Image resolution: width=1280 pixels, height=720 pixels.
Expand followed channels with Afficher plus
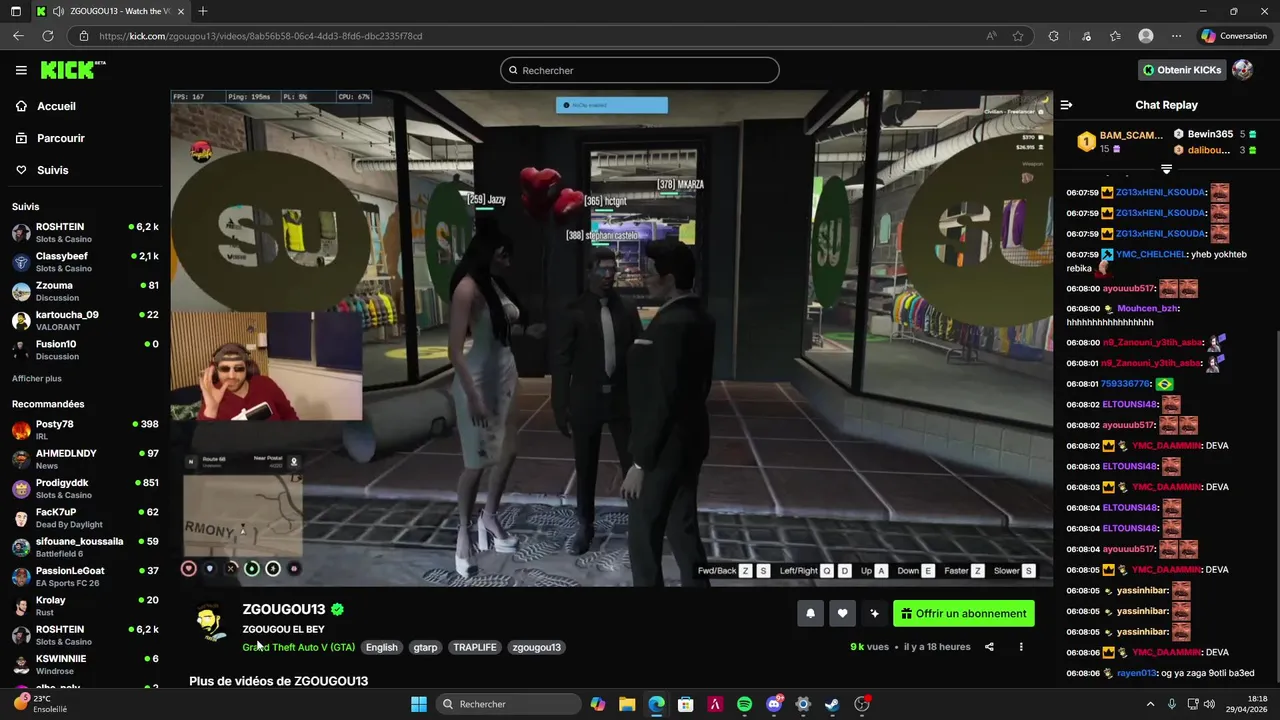[x=37, y=378]
